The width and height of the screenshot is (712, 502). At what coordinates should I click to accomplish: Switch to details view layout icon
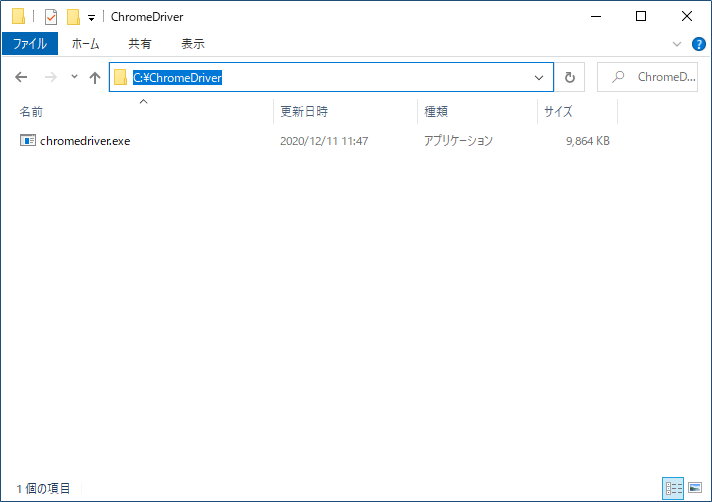pos(673,488)
